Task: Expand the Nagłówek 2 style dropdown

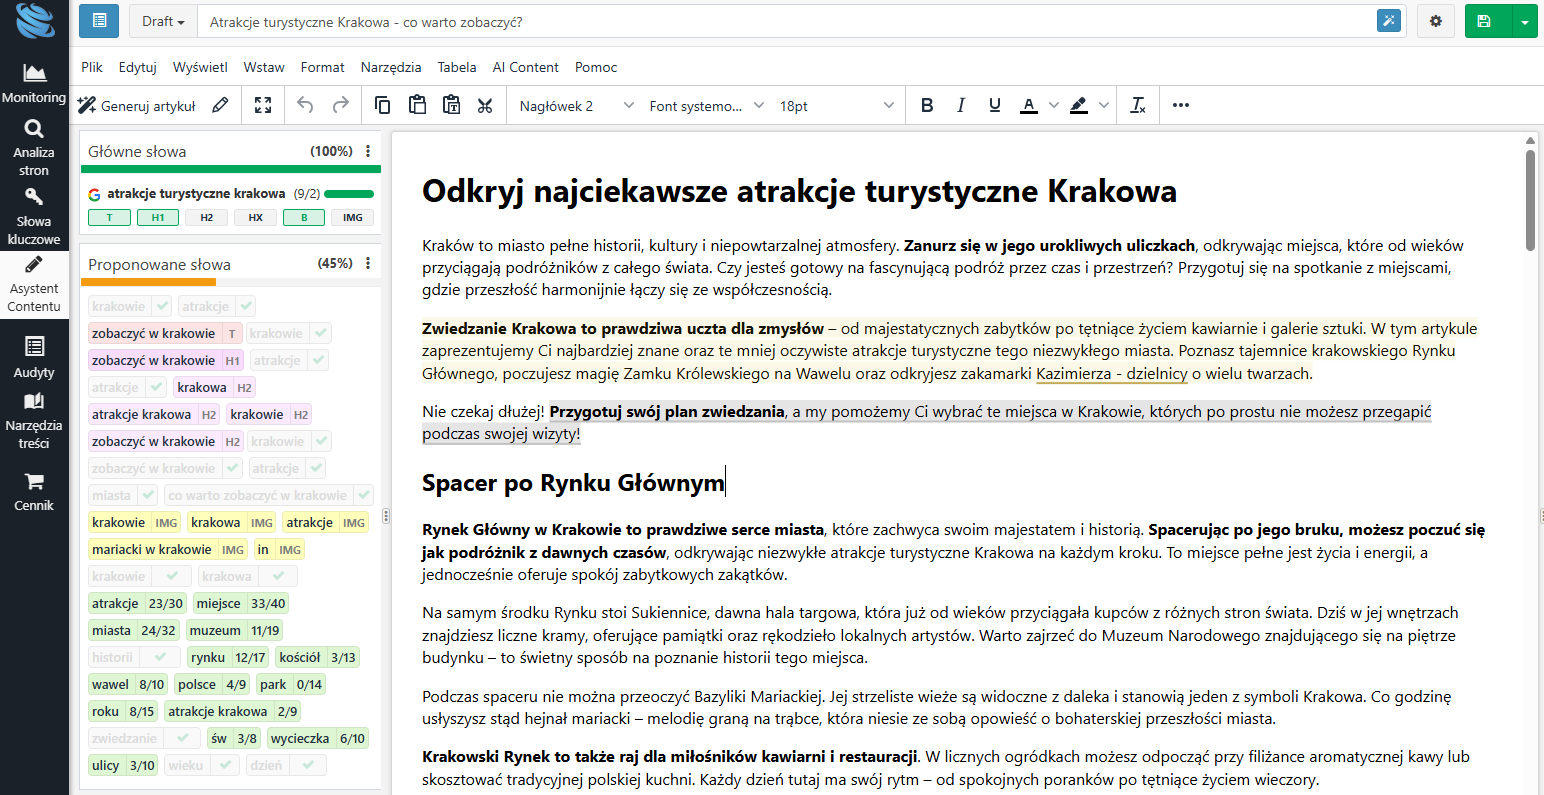Action: click(576, 105)
